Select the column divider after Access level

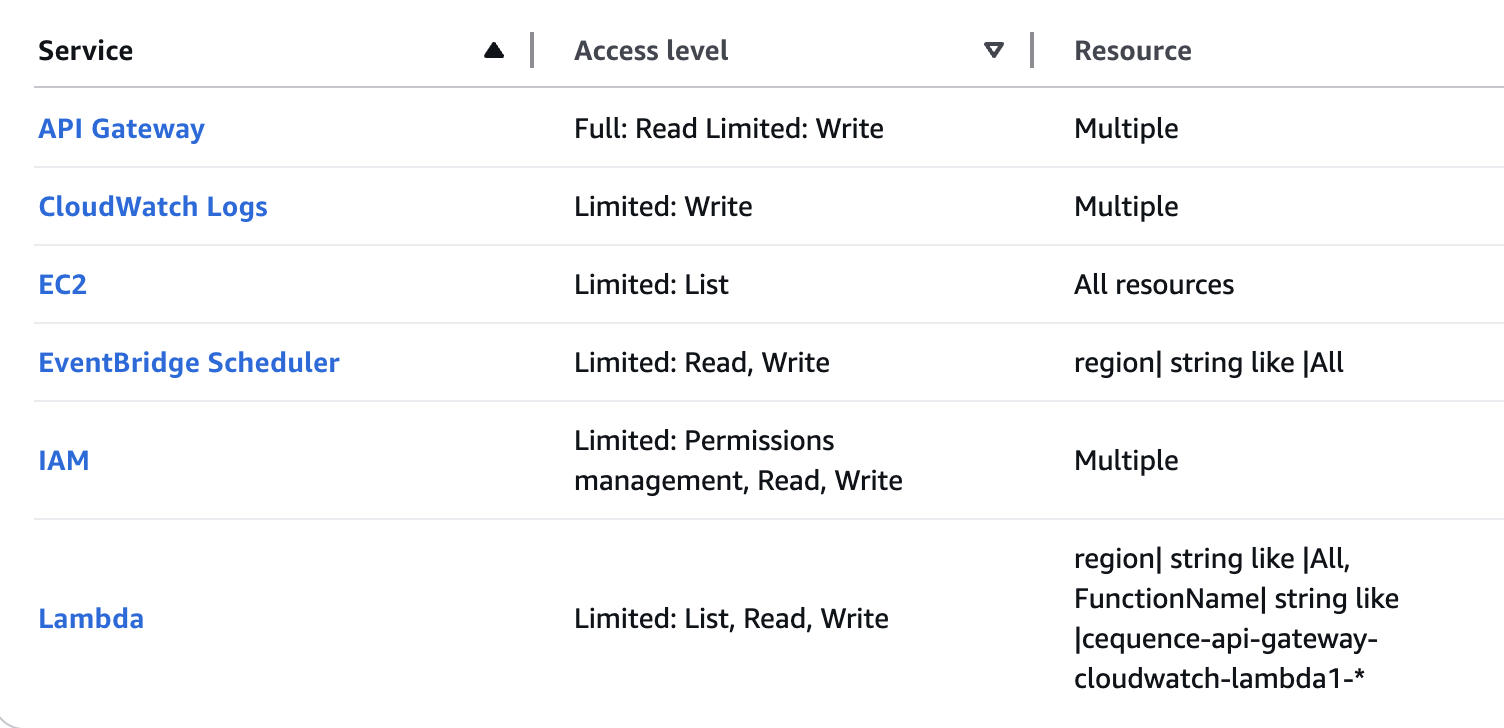click(1032, 50)
